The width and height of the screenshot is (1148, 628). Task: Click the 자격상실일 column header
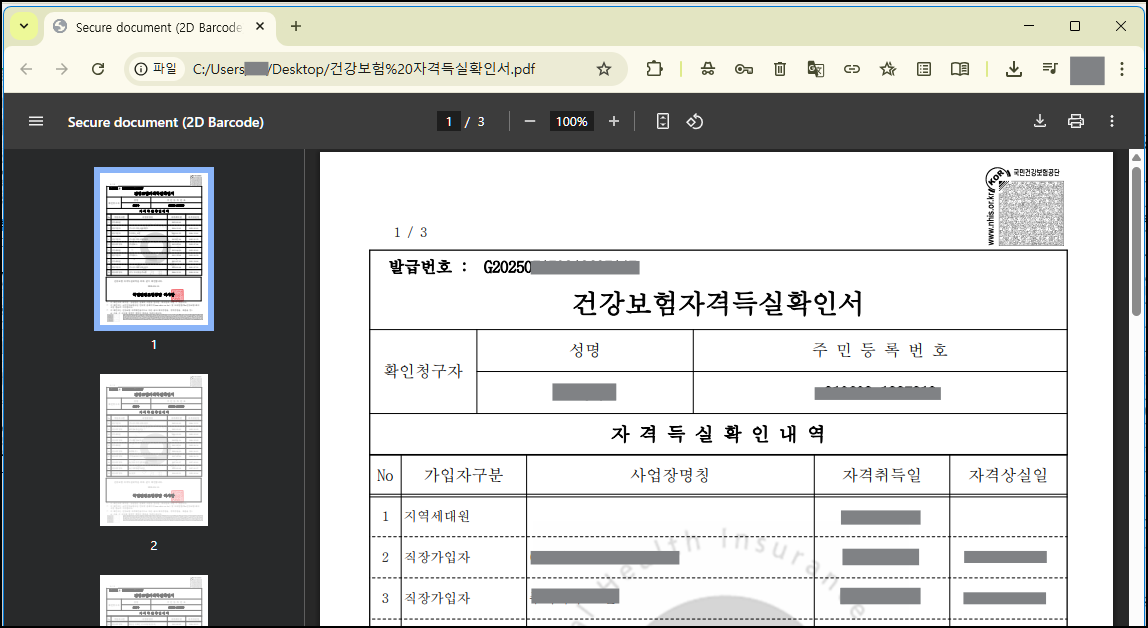pos(1008,476)
